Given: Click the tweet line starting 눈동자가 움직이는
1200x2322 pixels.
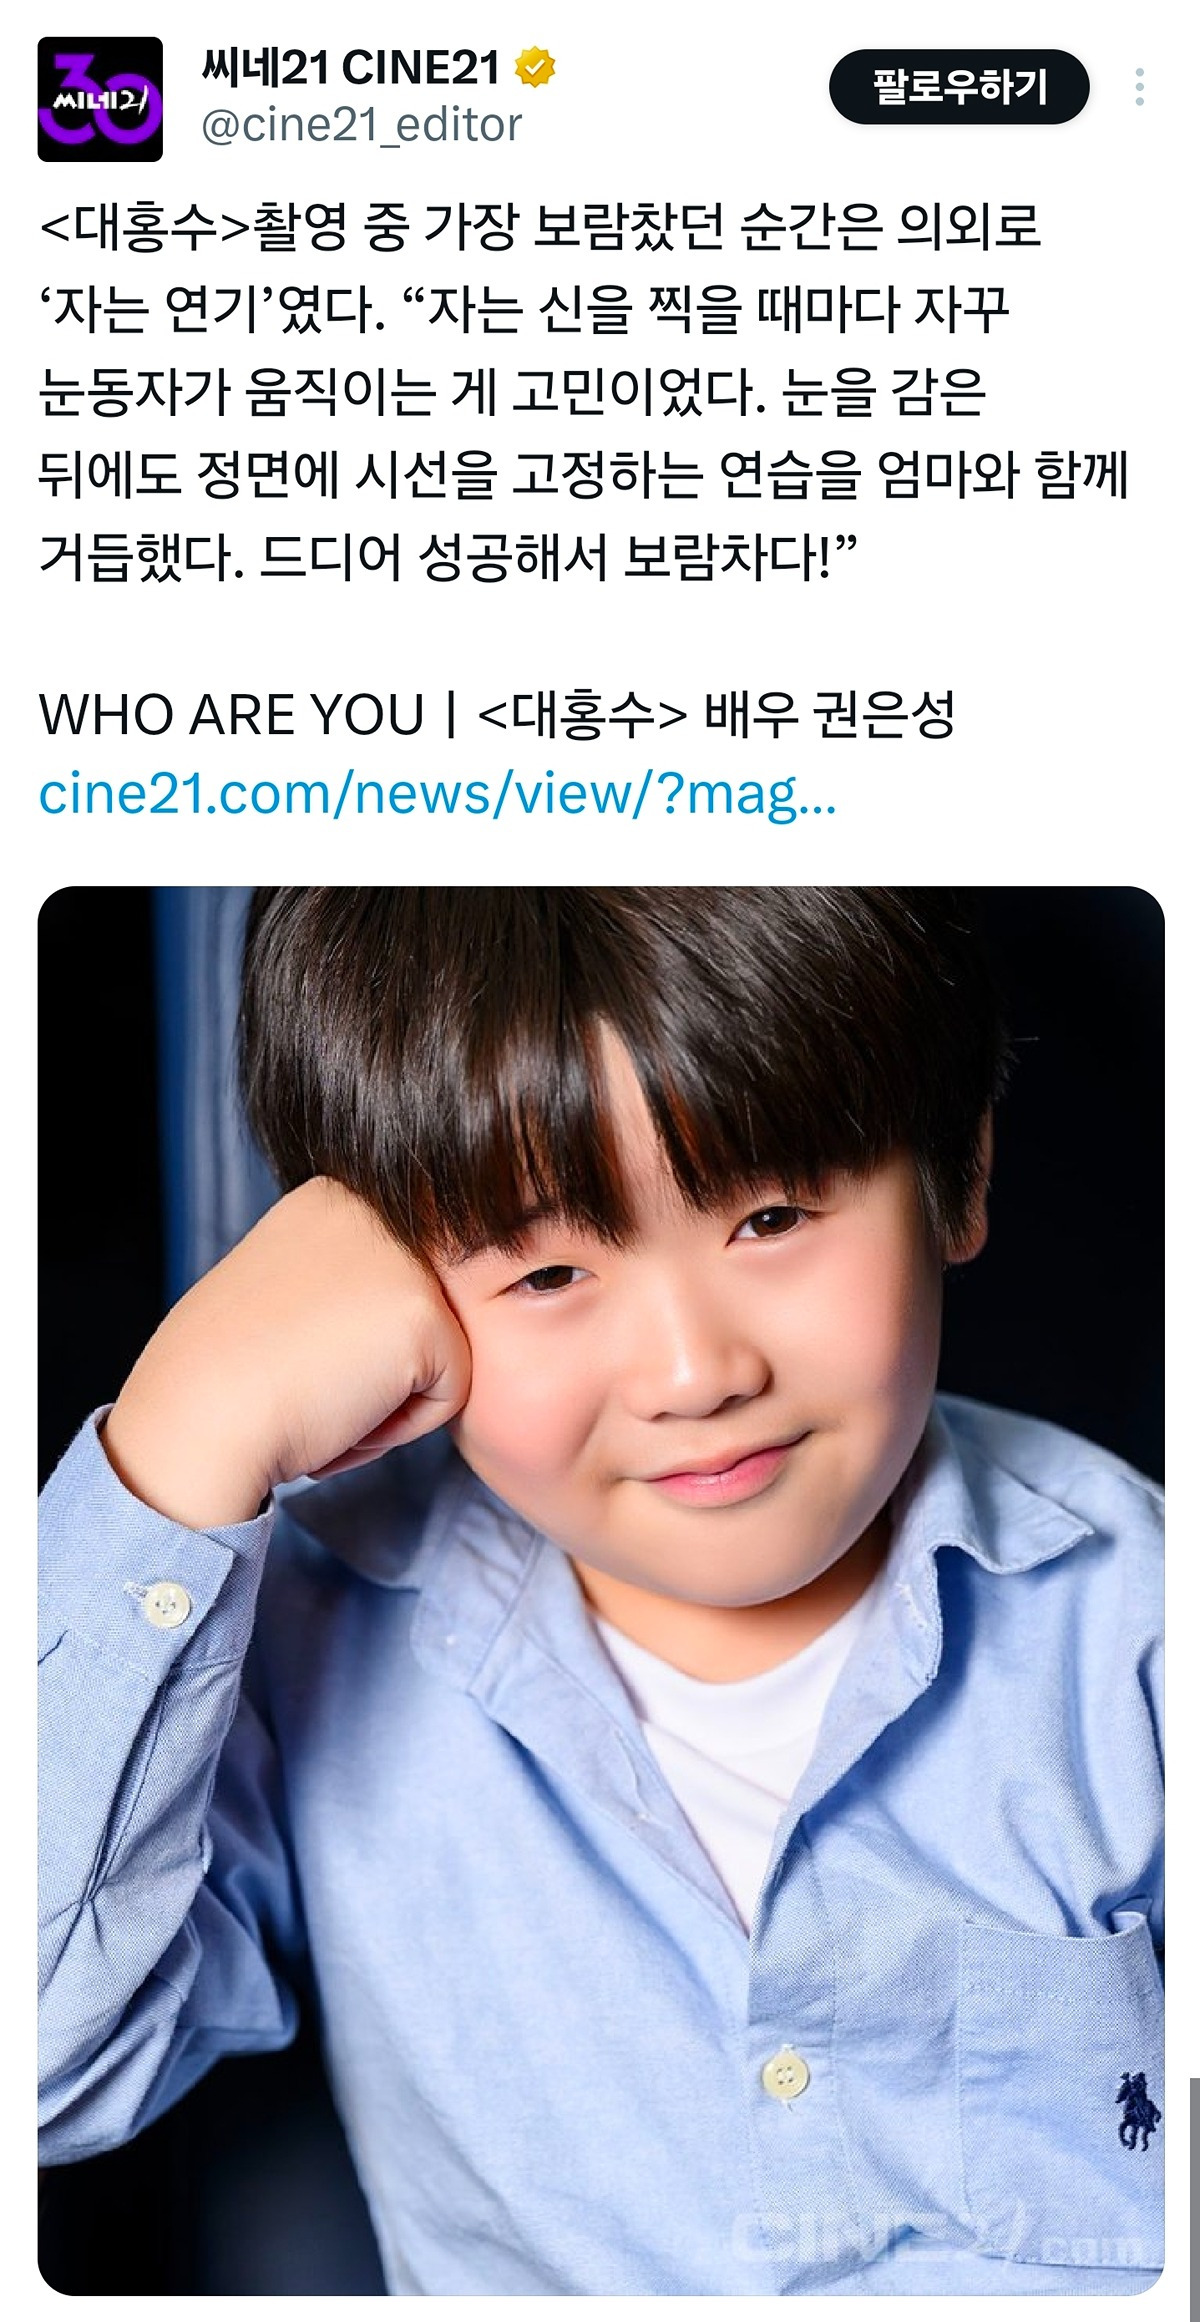Looking at the screenshot, I should [x=512, y=391].
